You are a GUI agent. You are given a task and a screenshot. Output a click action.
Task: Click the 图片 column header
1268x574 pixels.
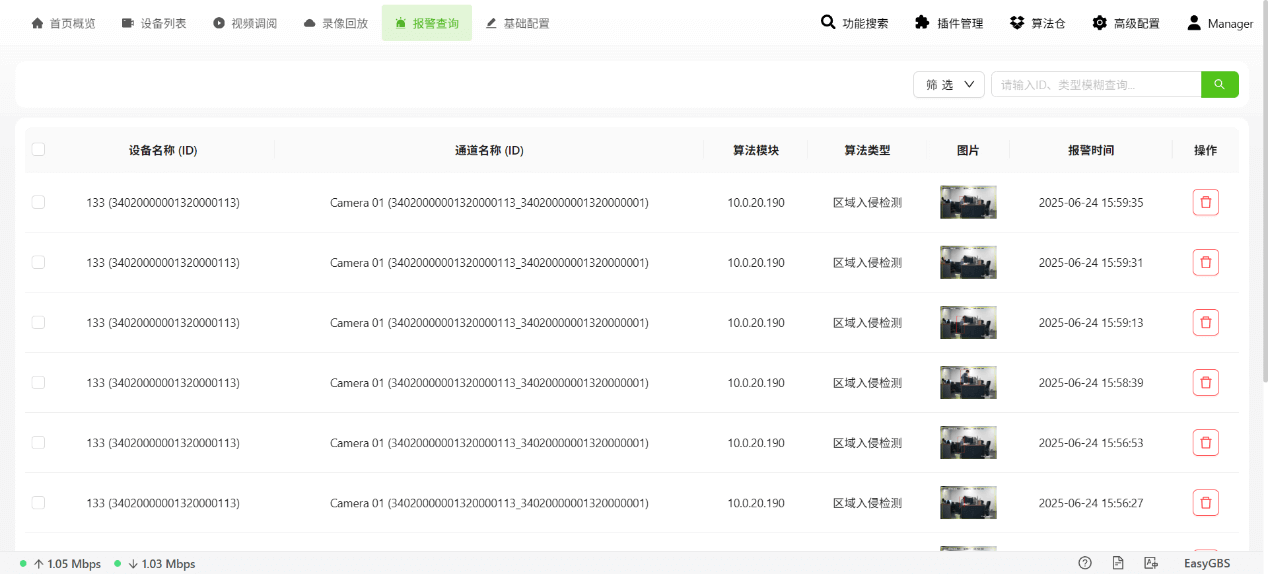click(x=968, y=150)
